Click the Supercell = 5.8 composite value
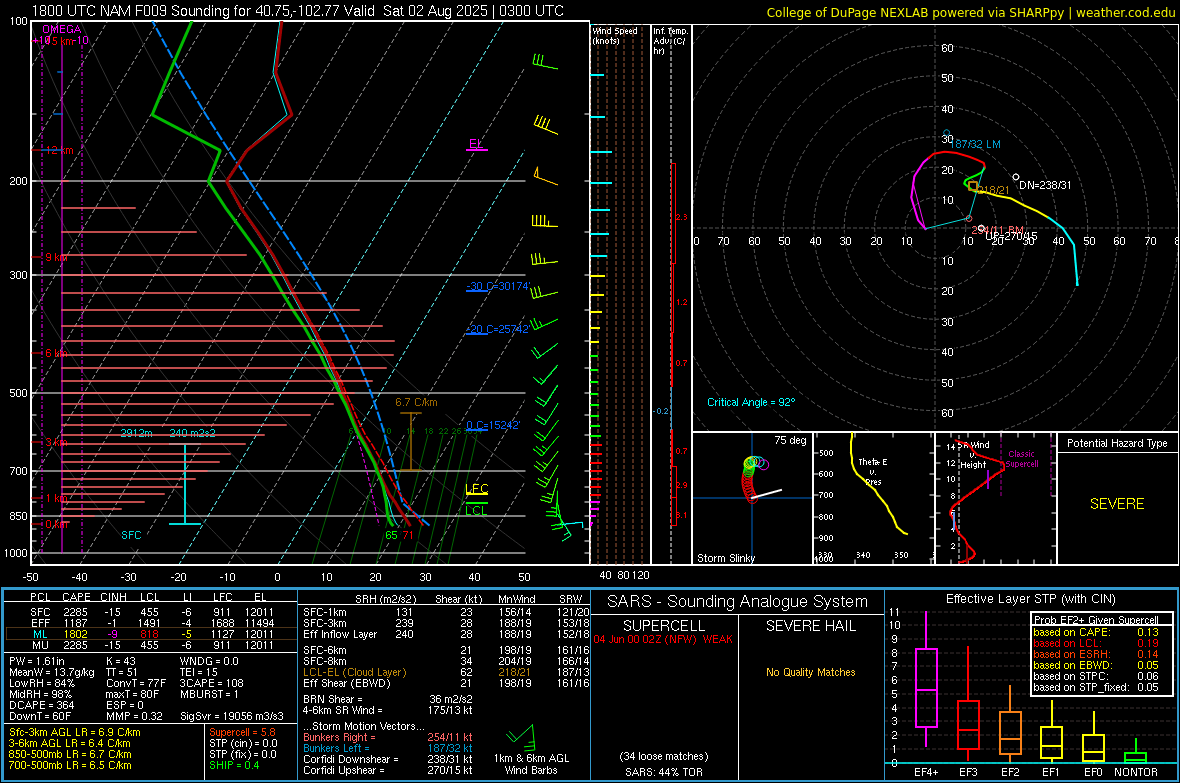Viewport: 1180px width, 783px height. (242, 732)
